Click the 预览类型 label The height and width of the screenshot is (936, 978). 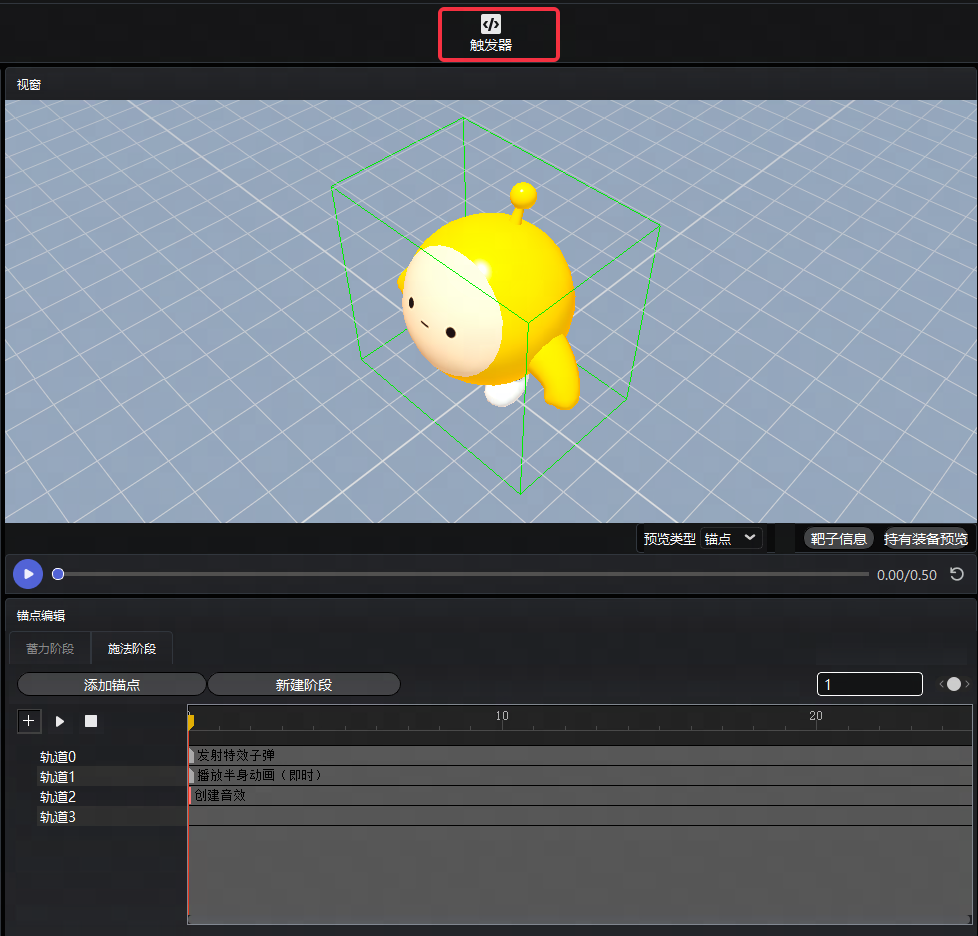[x=669, y=539]
